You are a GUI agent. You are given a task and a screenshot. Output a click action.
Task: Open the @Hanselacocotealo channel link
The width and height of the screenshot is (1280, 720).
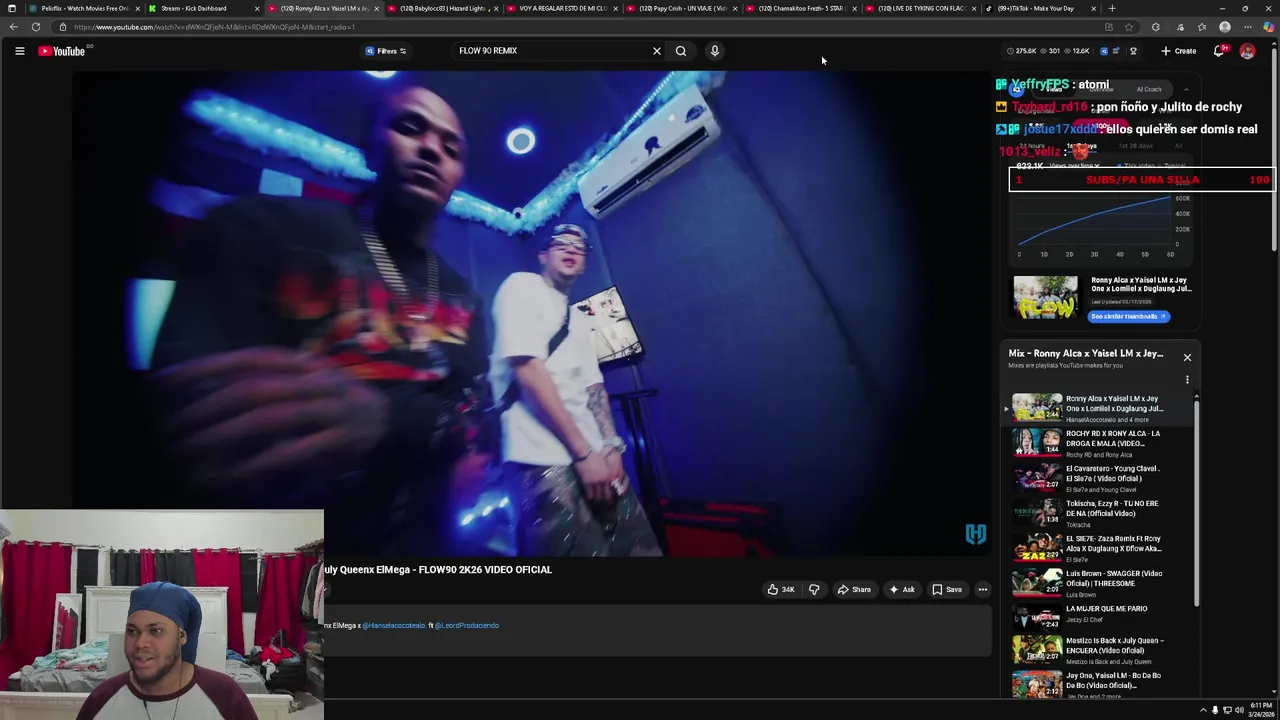tap(394, 626)
